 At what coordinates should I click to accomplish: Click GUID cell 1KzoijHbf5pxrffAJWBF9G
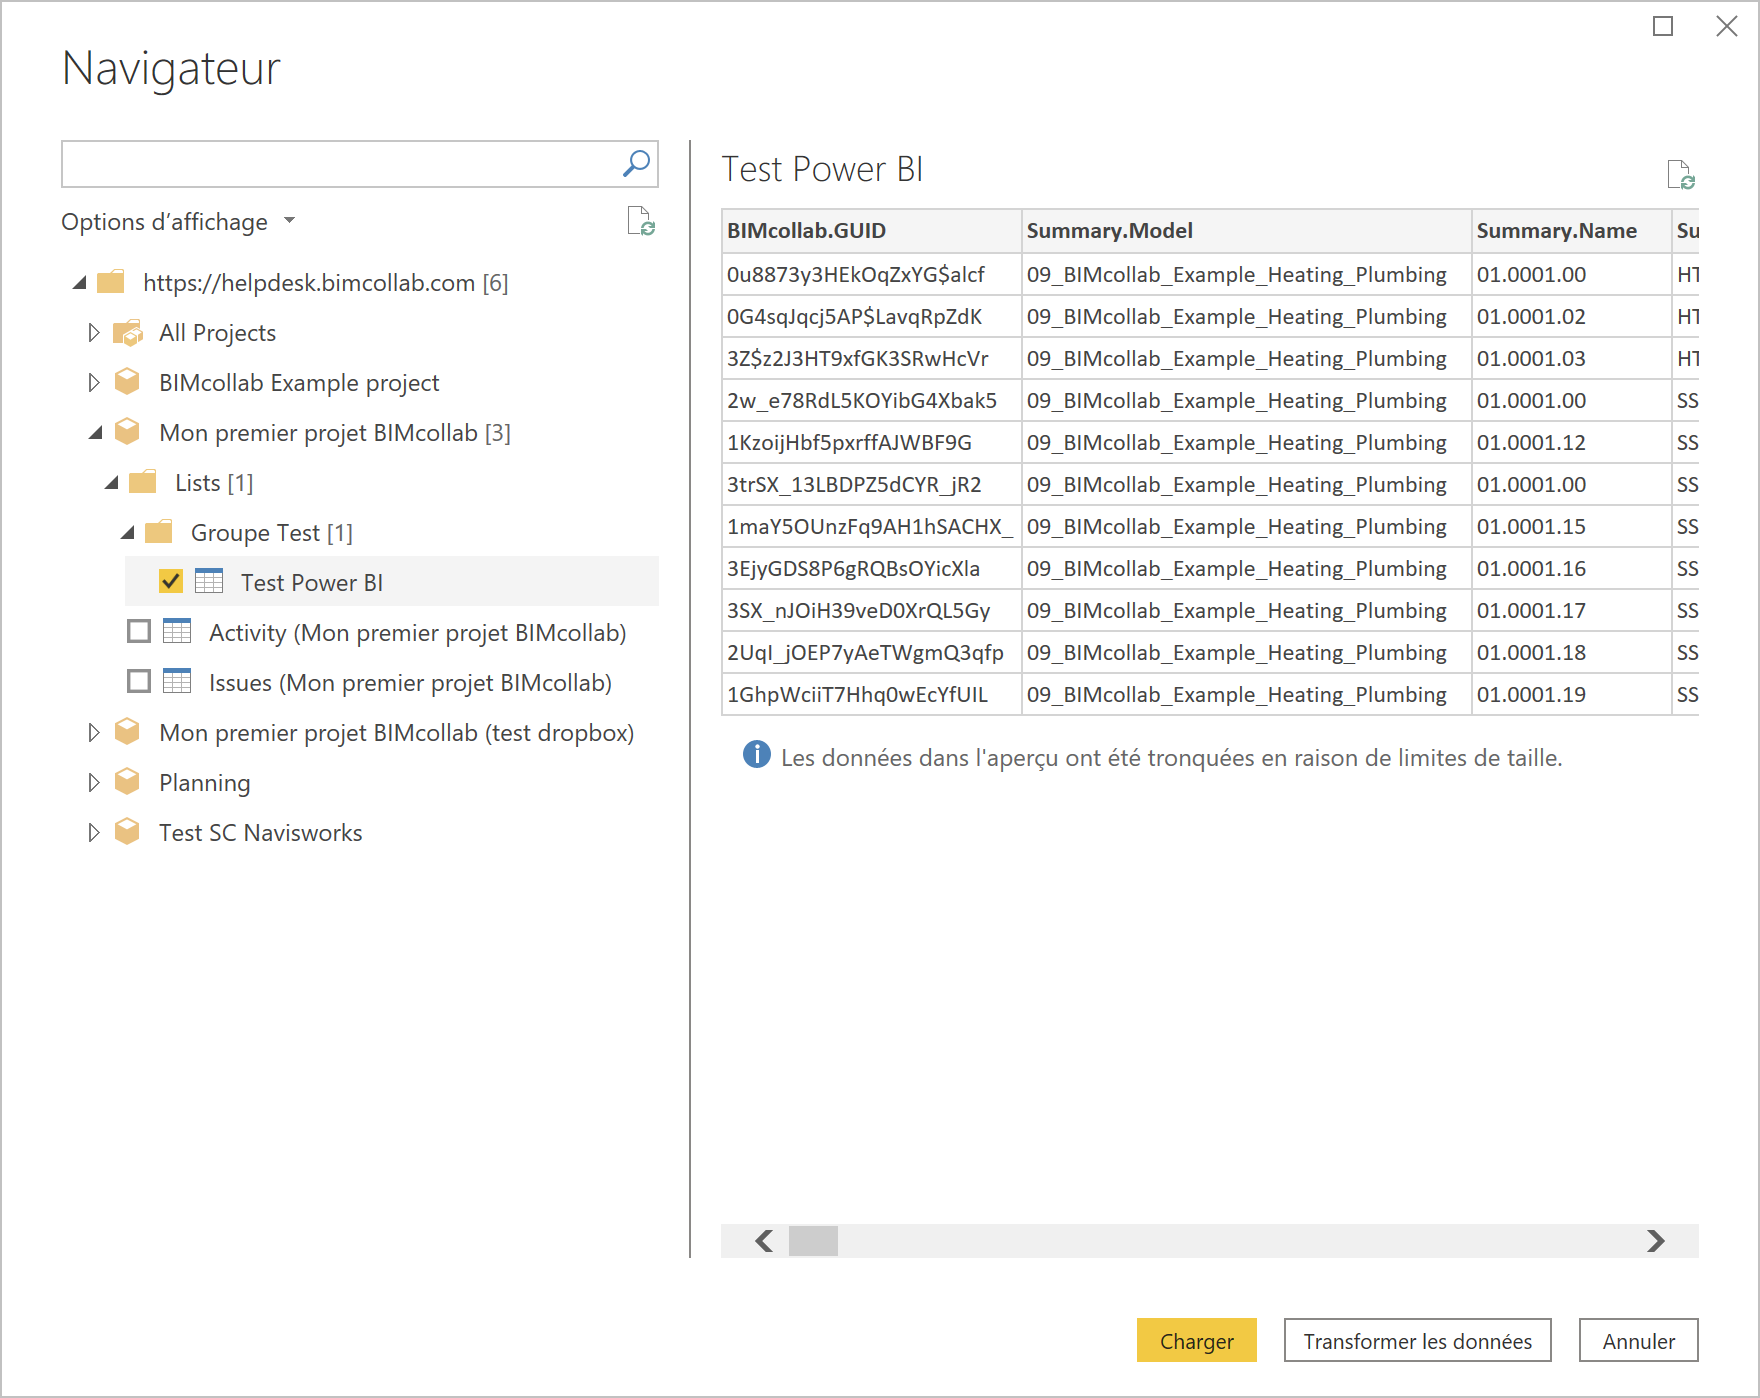pyautogui.click(x=871, y=442)
